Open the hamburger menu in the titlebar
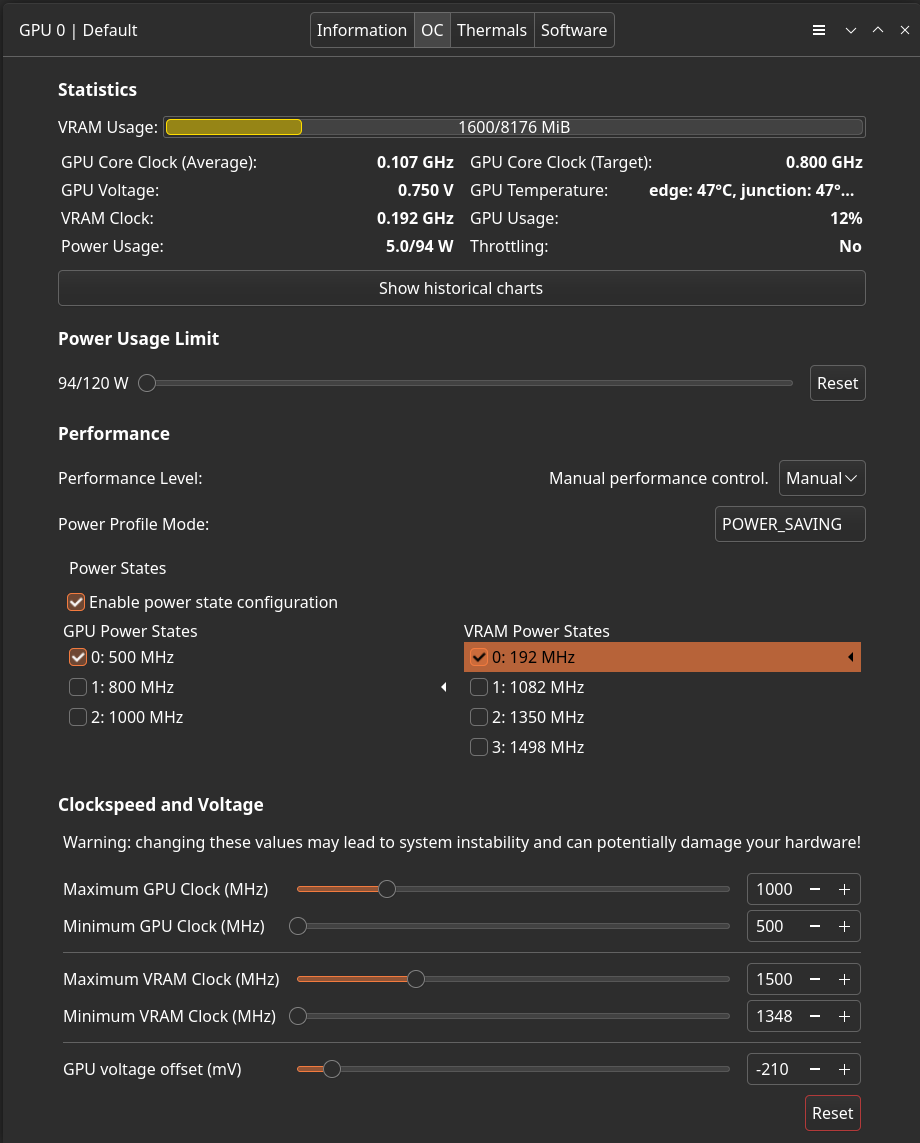This screenshot has height=1143, width=920. click(819, 30)
